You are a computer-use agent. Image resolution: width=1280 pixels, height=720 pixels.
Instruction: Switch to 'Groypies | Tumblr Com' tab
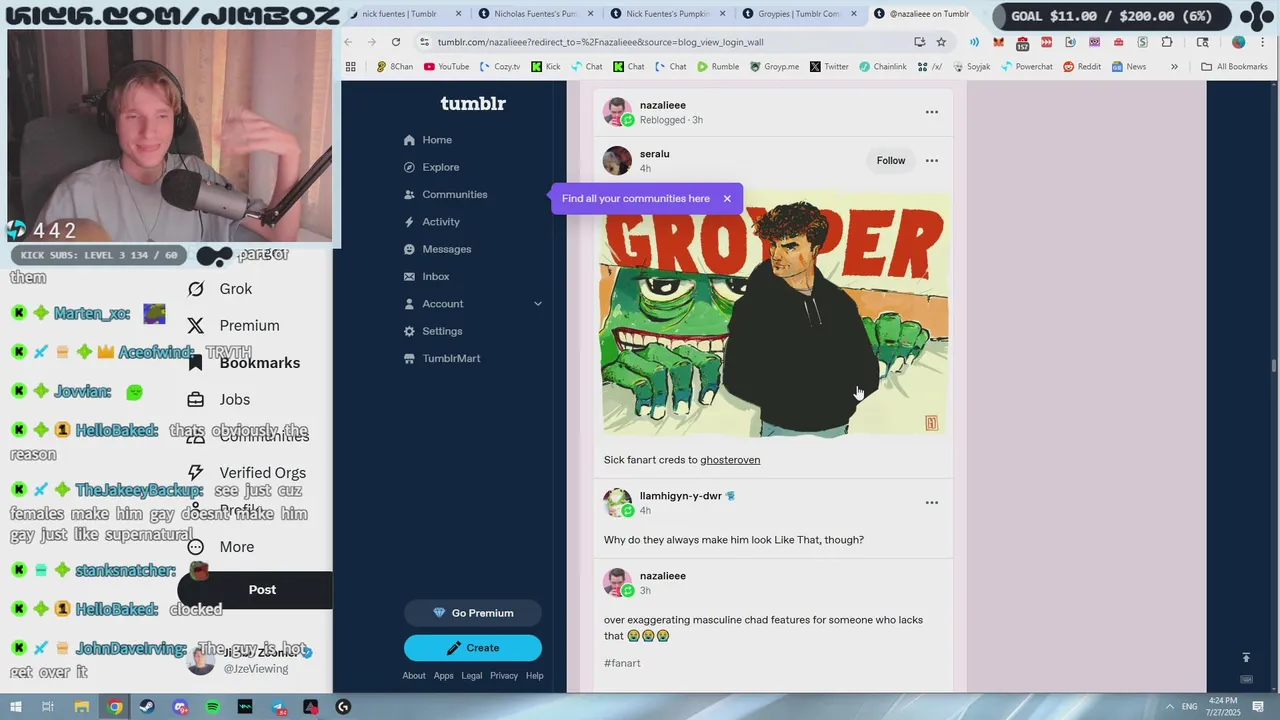[x=799, y=14]
